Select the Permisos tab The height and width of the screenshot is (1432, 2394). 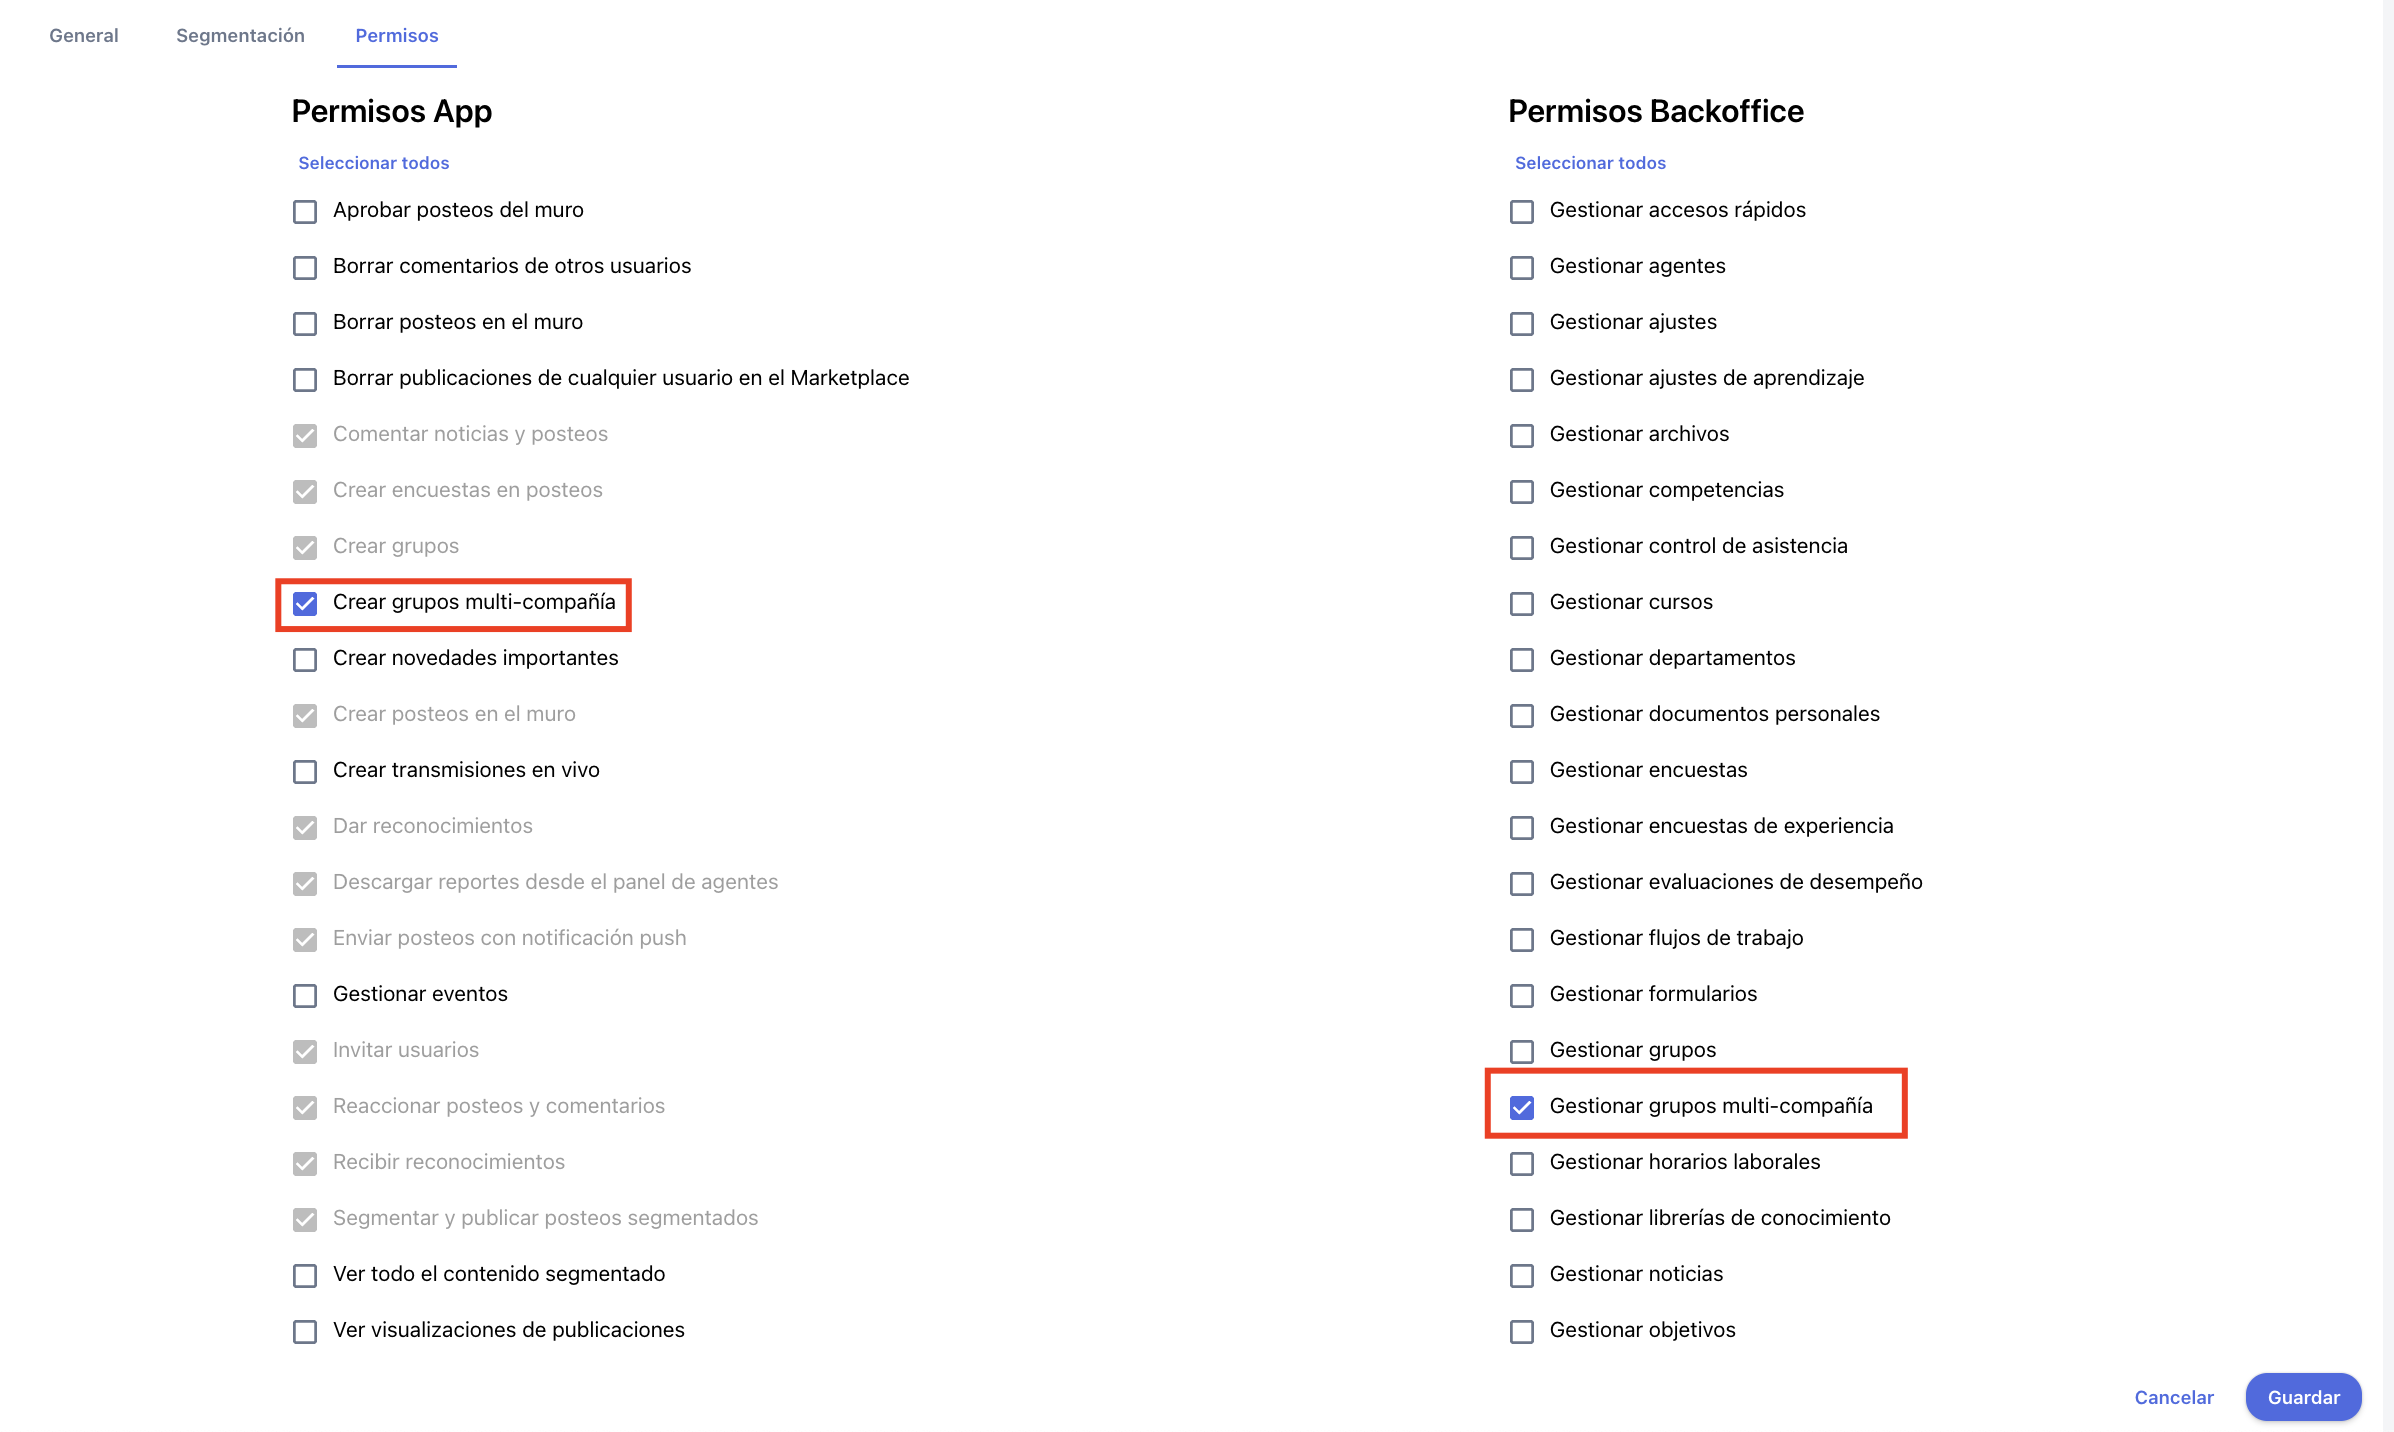pyautogui.click(x=396, y=36)
